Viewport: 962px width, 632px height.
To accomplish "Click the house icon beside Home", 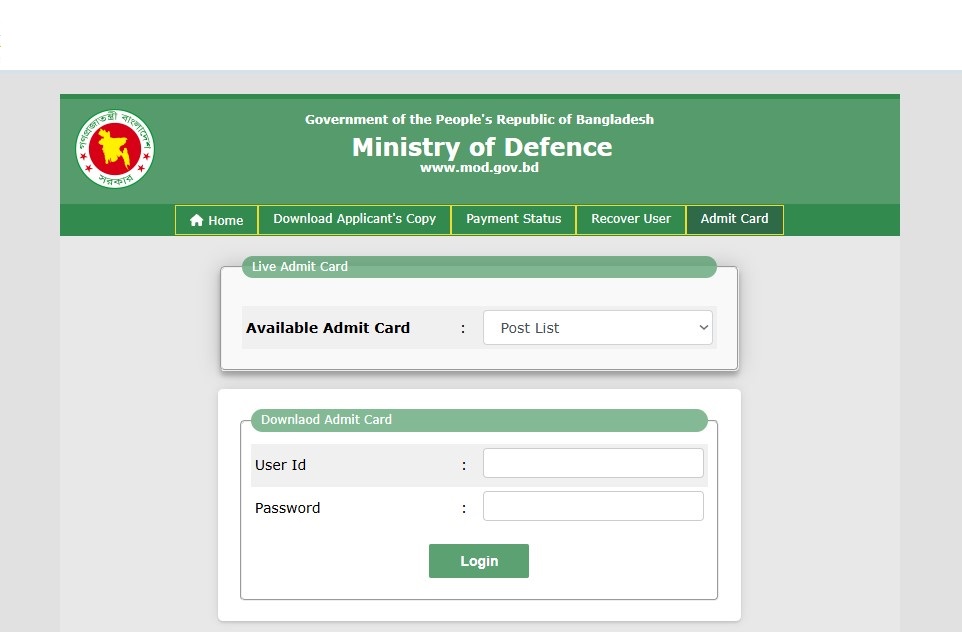I will pyautogui.click(x=196, y=220).
